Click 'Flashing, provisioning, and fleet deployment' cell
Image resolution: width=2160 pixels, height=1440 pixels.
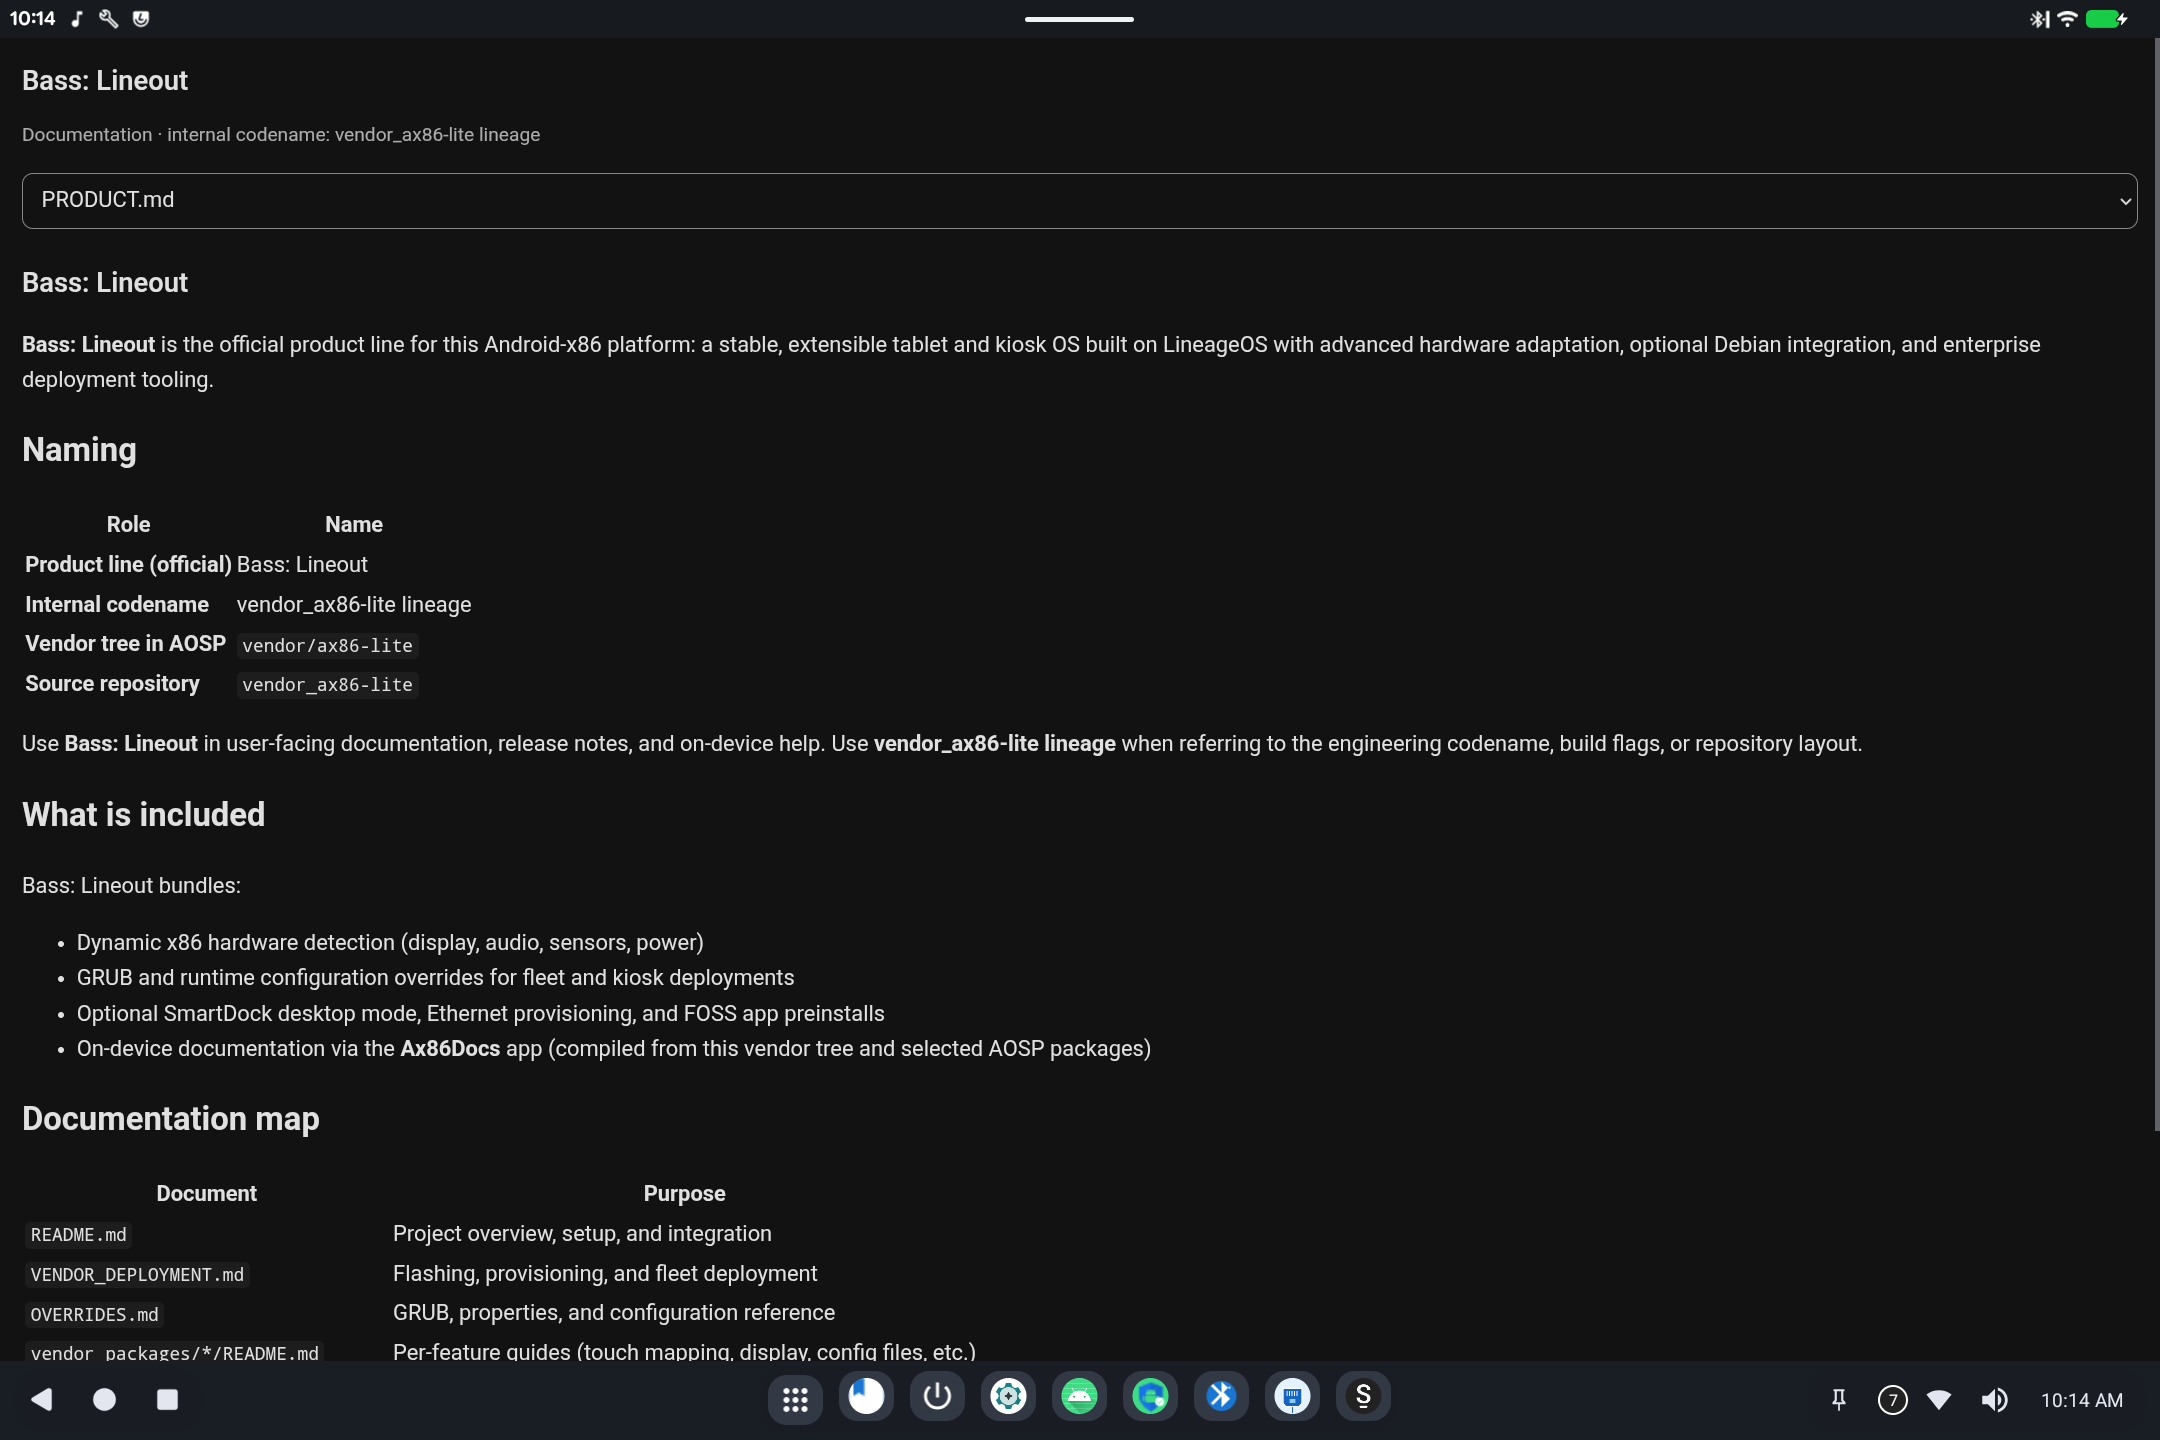point(605,1274)
